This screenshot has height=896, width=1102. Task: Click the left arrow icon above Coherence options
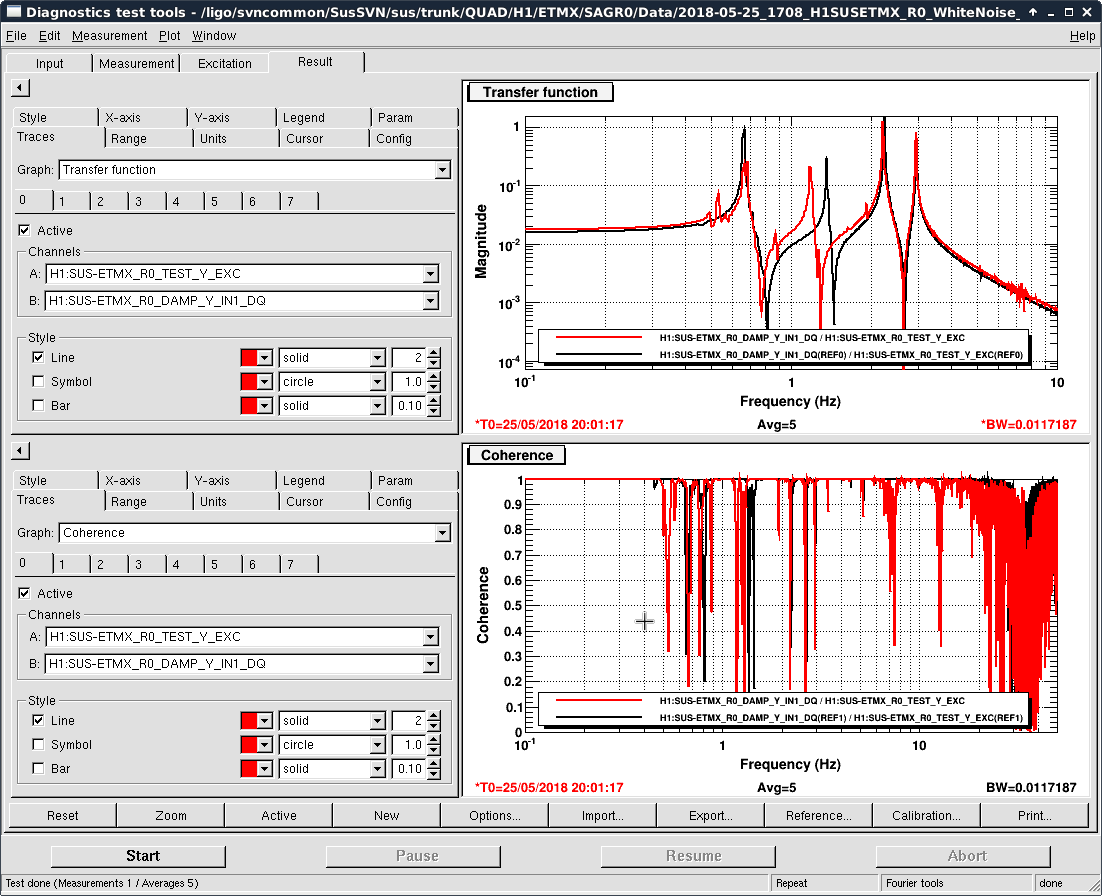(20, 451)
